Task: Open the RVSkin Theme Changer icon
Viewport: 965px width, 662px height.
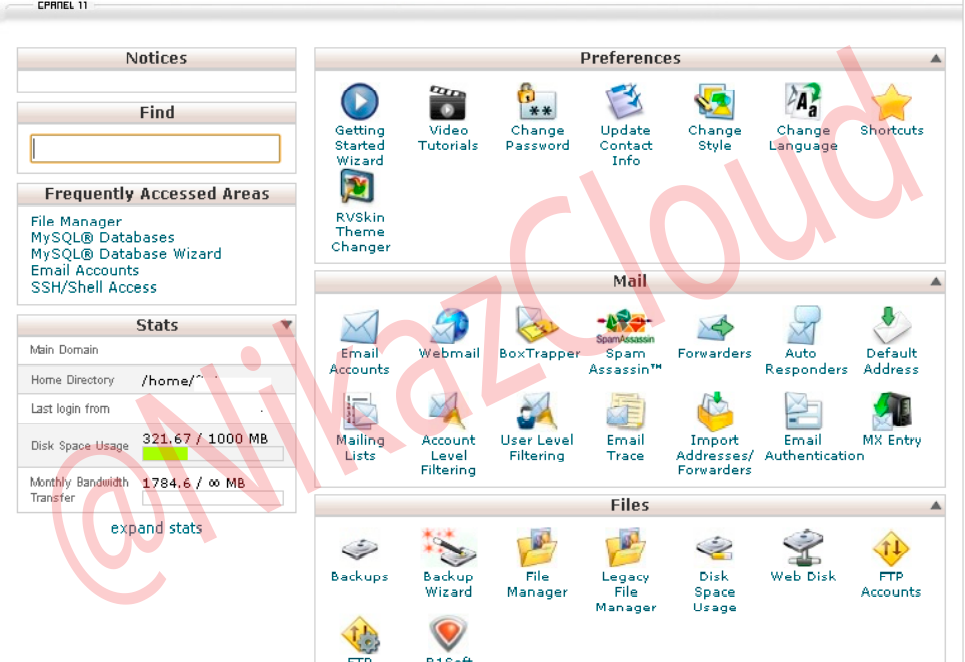Action: coord(358,187)
